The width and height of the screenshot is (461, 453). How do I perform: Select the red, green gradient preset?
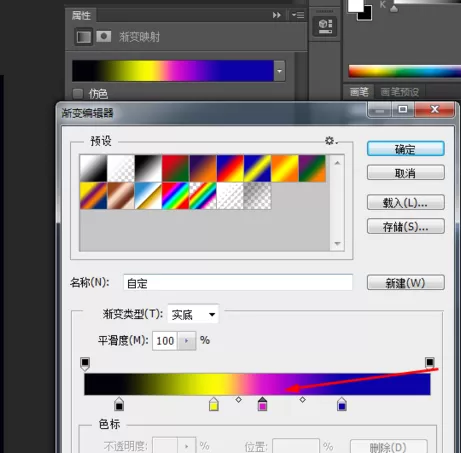tap(175, 168)
